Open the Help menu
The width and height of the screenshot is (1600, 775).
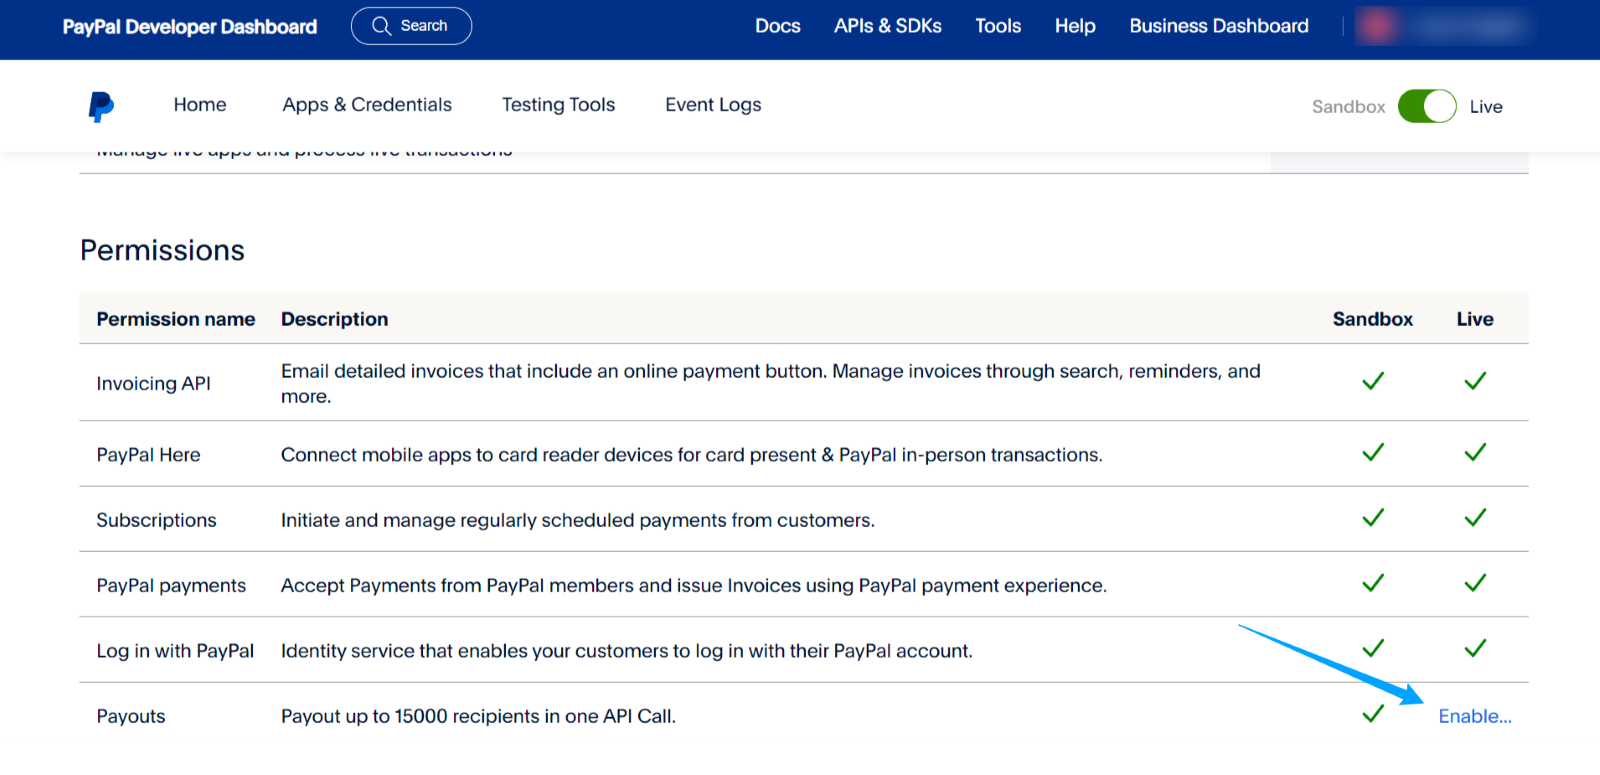point(1075,26)
